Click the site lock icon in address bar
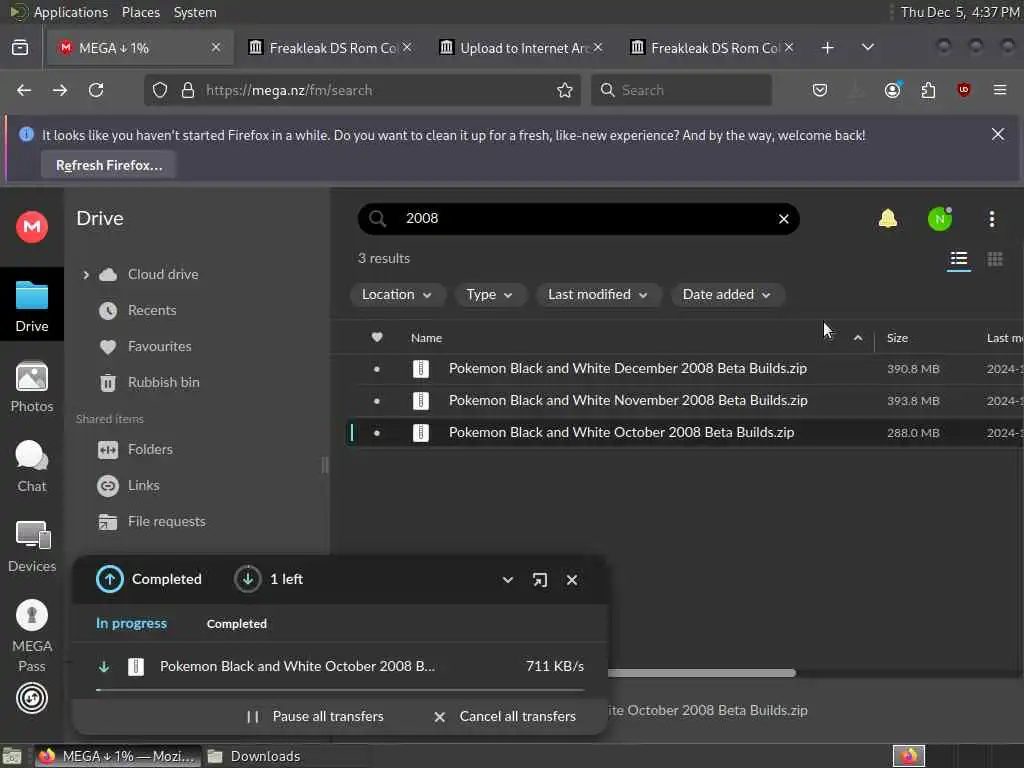The height and width of the screenshot is (768, 1024). (x=187, y=90)
